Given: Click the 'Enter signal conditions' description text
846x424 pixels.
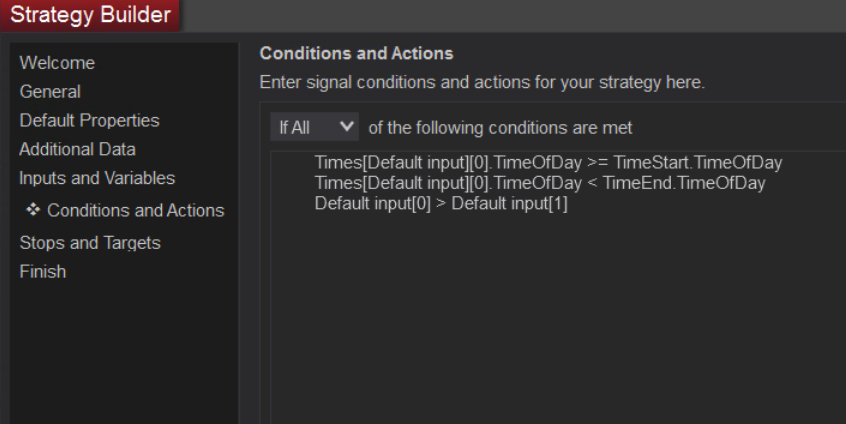Looking at the screenshot, I should 482,82.
